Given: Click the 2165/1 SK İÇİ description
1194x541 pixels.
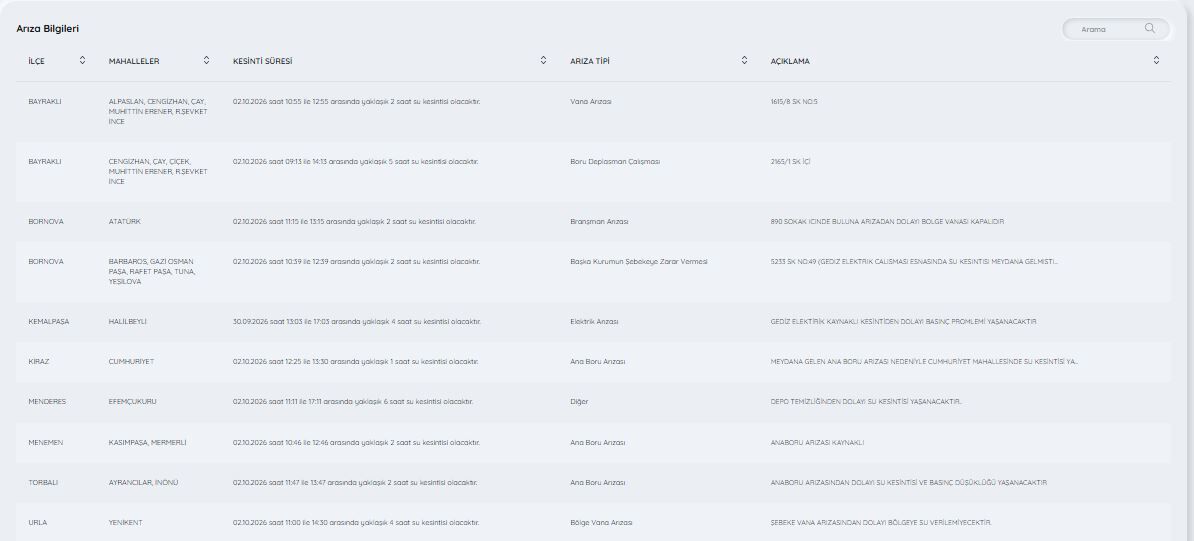Looking at the screenshot, I should click(x=790, y=162).
